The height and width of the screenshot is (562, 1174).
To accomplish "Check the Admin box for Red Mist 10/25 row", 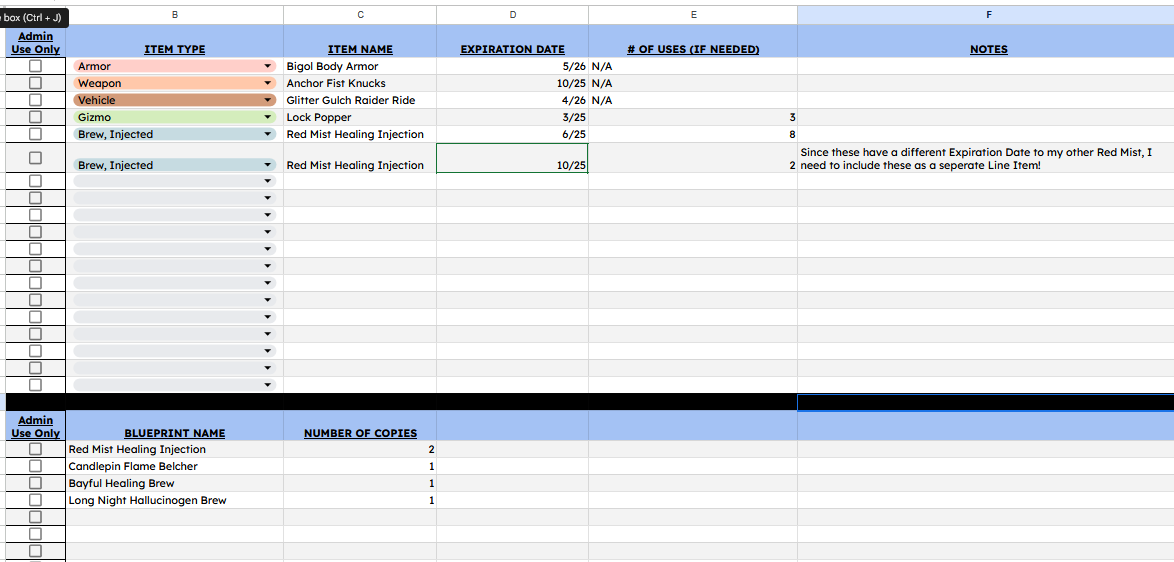I will 35,157.
